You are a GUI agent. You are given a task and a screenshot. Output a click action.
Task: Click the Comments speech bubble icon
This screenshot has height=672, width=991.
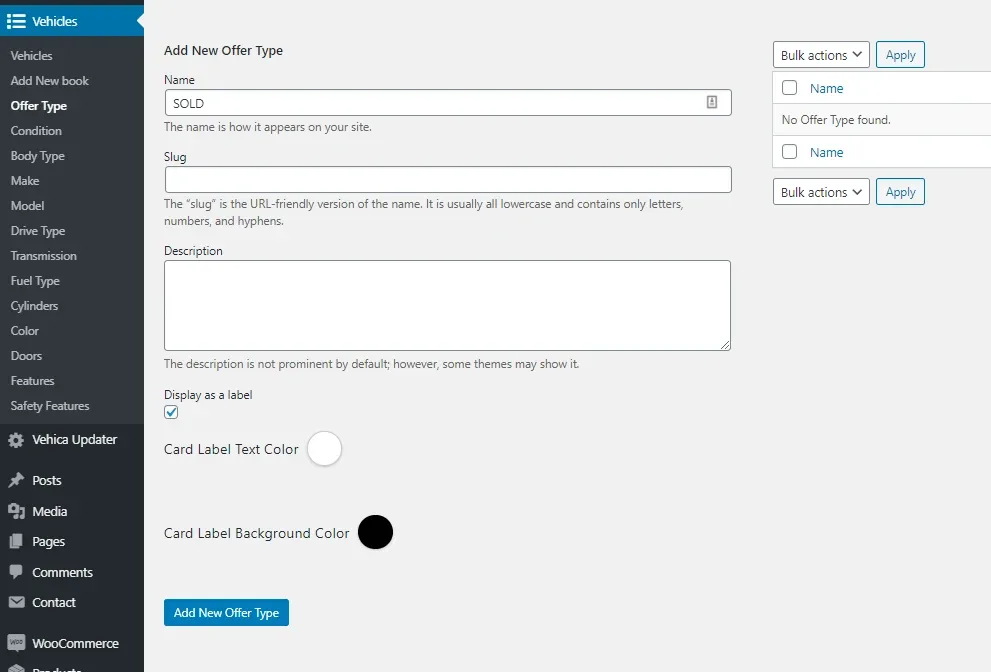16,572
